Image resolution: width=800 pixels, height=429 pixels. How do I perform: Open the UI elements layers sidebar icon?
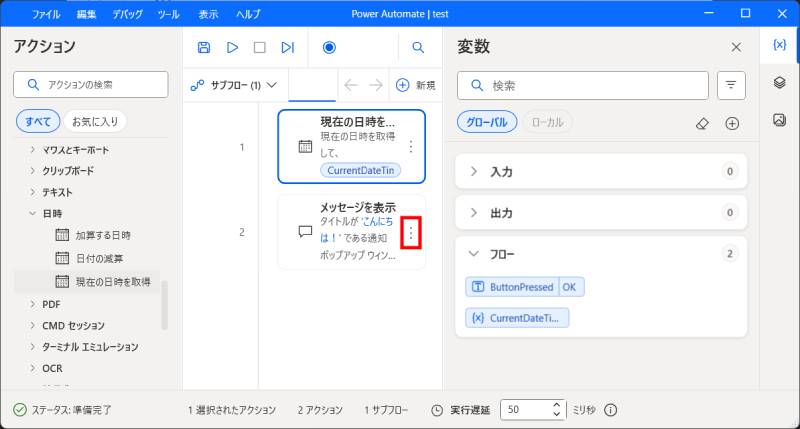(779, 82)
